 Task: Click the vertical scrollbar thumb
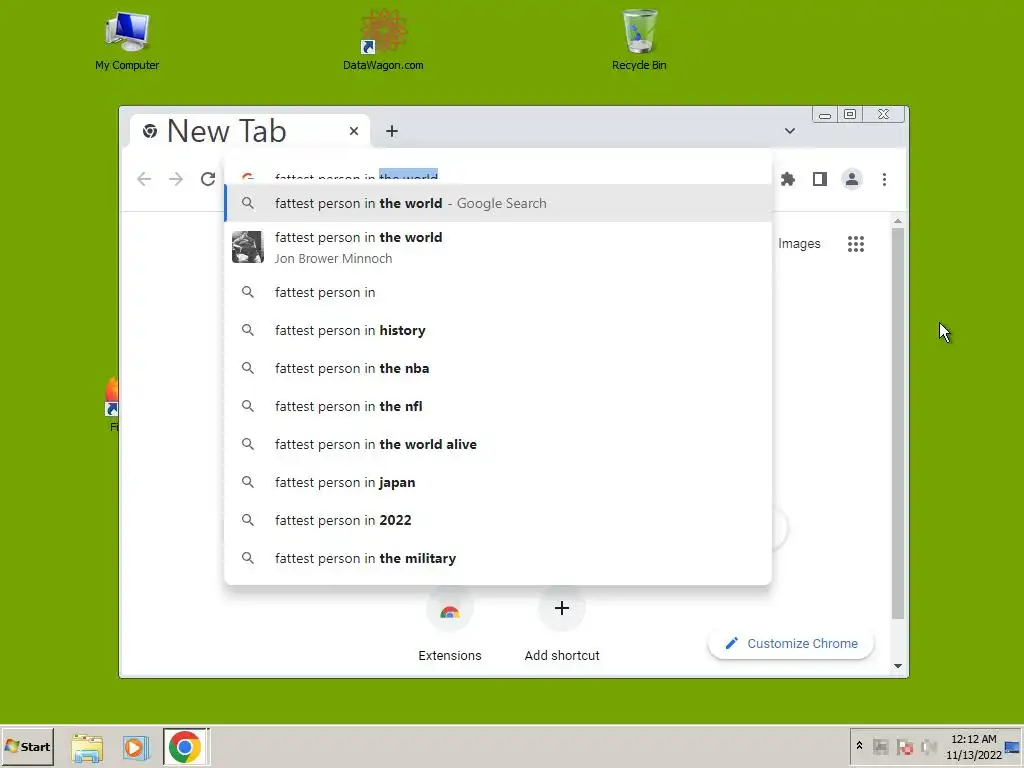coord(898,423)
